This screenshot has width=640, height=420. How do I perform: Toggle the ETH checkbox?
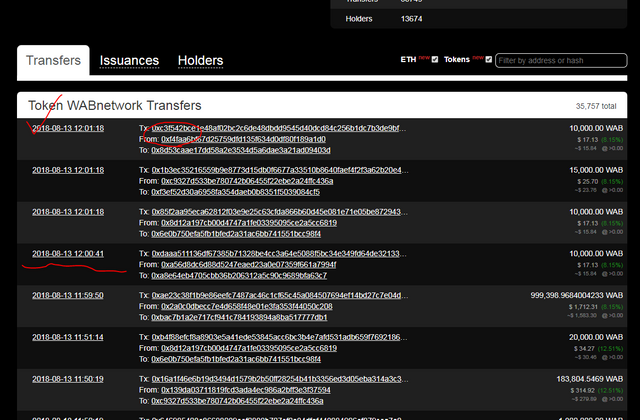[435, 60]
